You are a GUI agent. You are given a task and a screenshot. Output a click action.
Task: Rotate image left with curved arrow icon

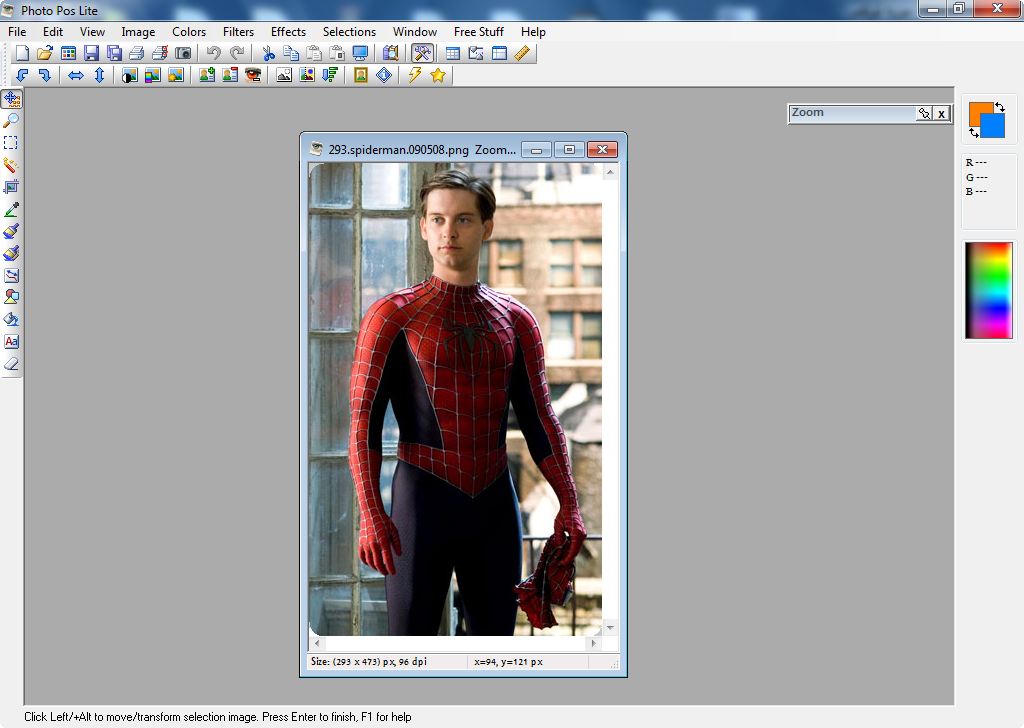pos(22,75)
